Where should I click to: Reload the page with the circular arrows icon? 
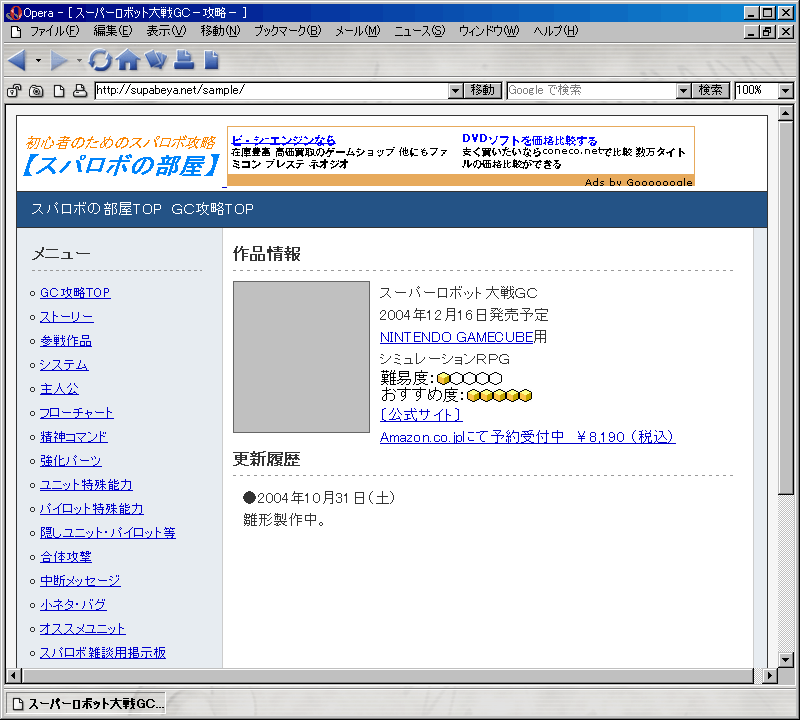(x=100, y=60)
